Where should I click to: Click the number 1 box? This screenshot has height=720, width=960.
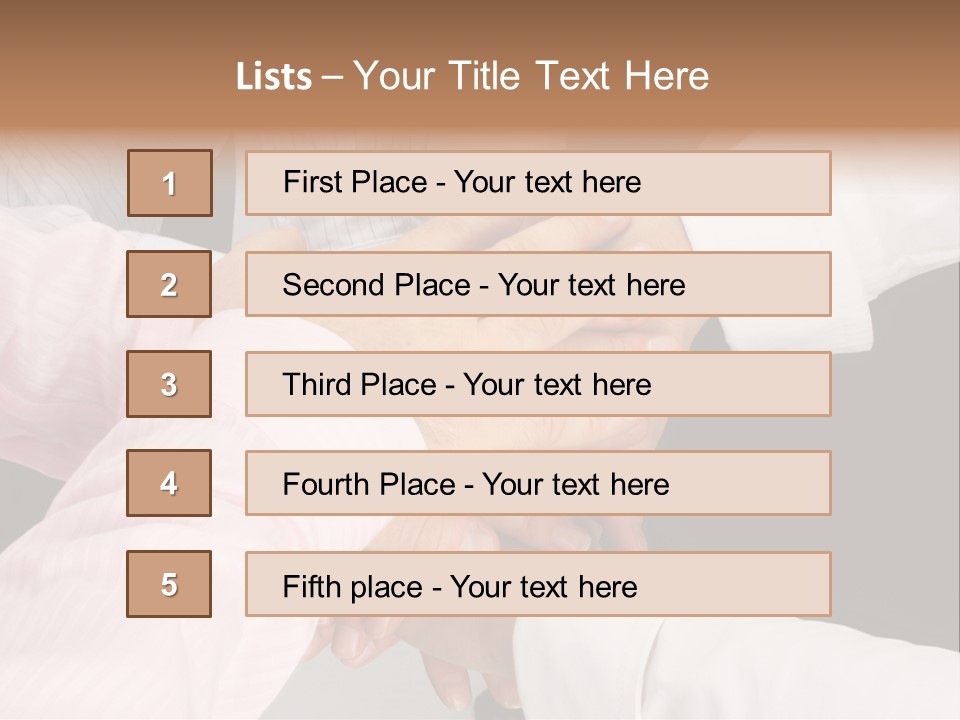point(169,183)
